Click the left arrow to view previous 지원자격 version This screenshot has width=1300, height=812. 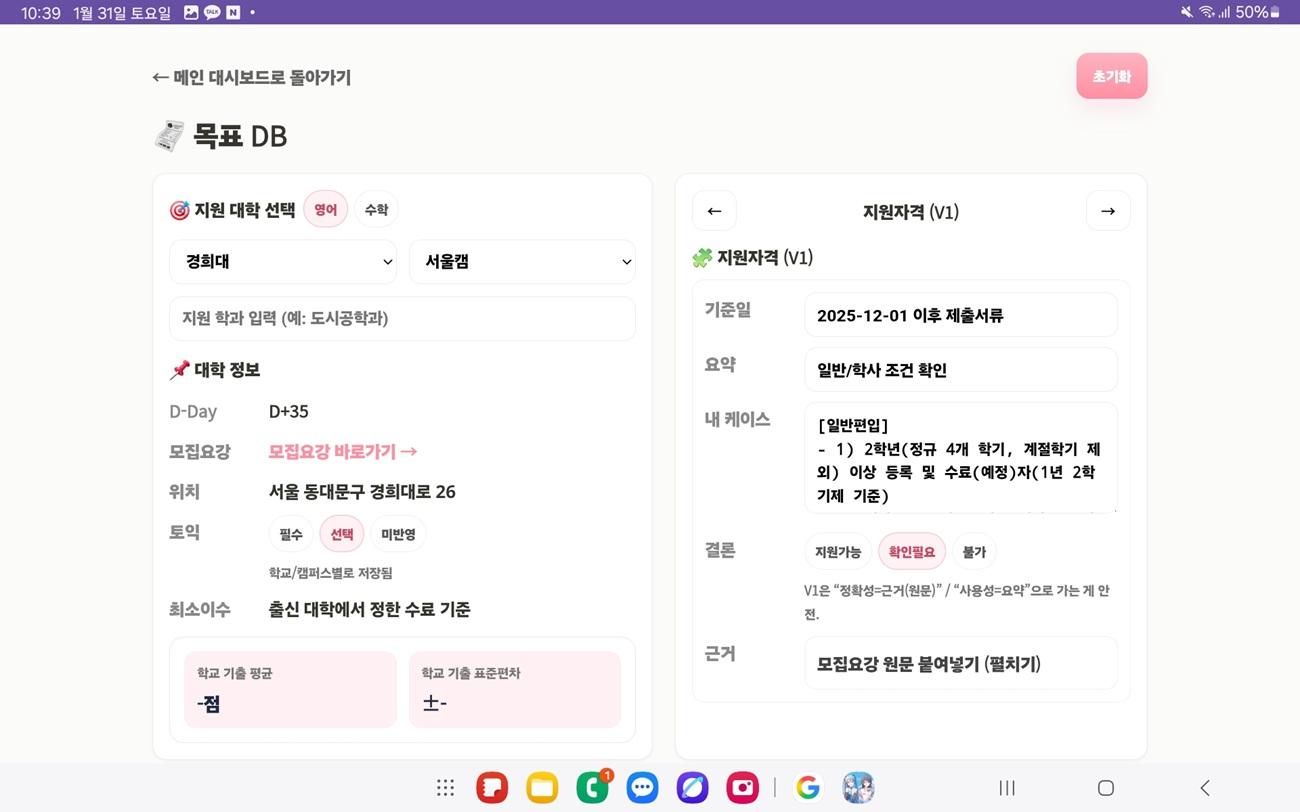click(x=714, y=210)
